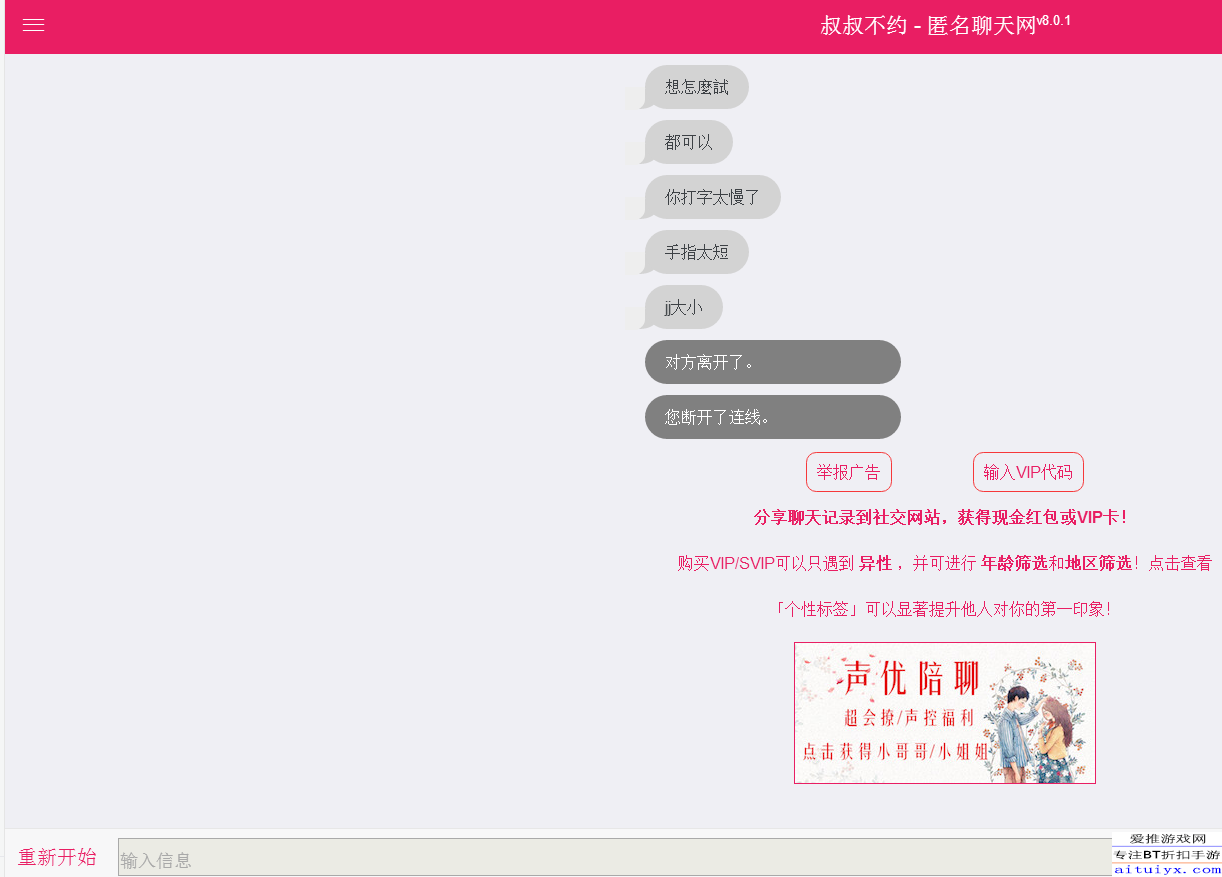The height and width of the screenshot is (877, 1222).
Task: Click the 你打字太慢了 message bubble
Action: (712, 197)
